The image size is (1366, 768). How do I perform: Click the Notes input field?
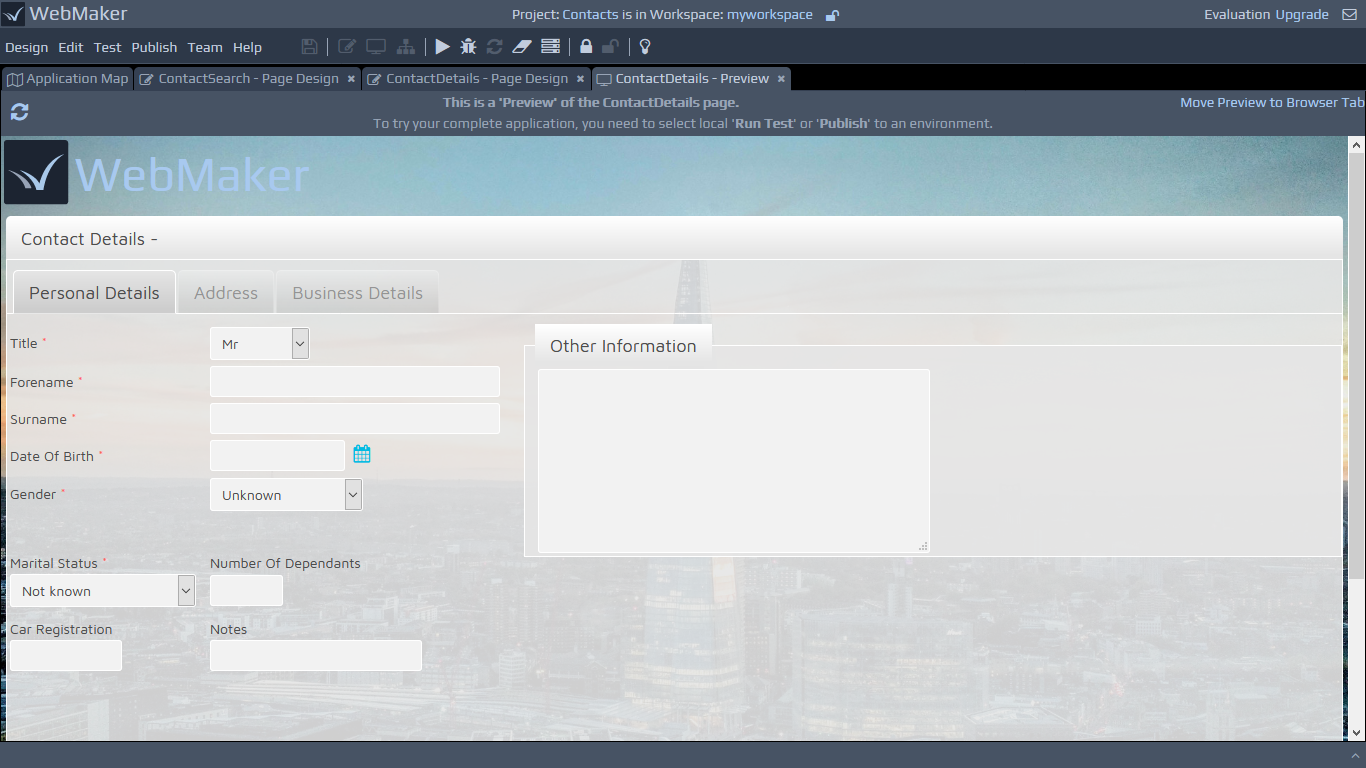316,656
